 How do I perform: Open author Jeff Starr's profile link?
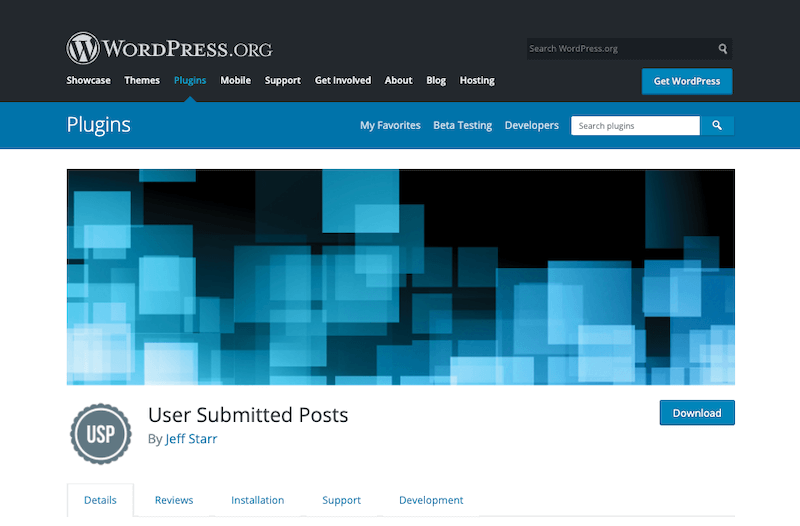click(191, 439)
